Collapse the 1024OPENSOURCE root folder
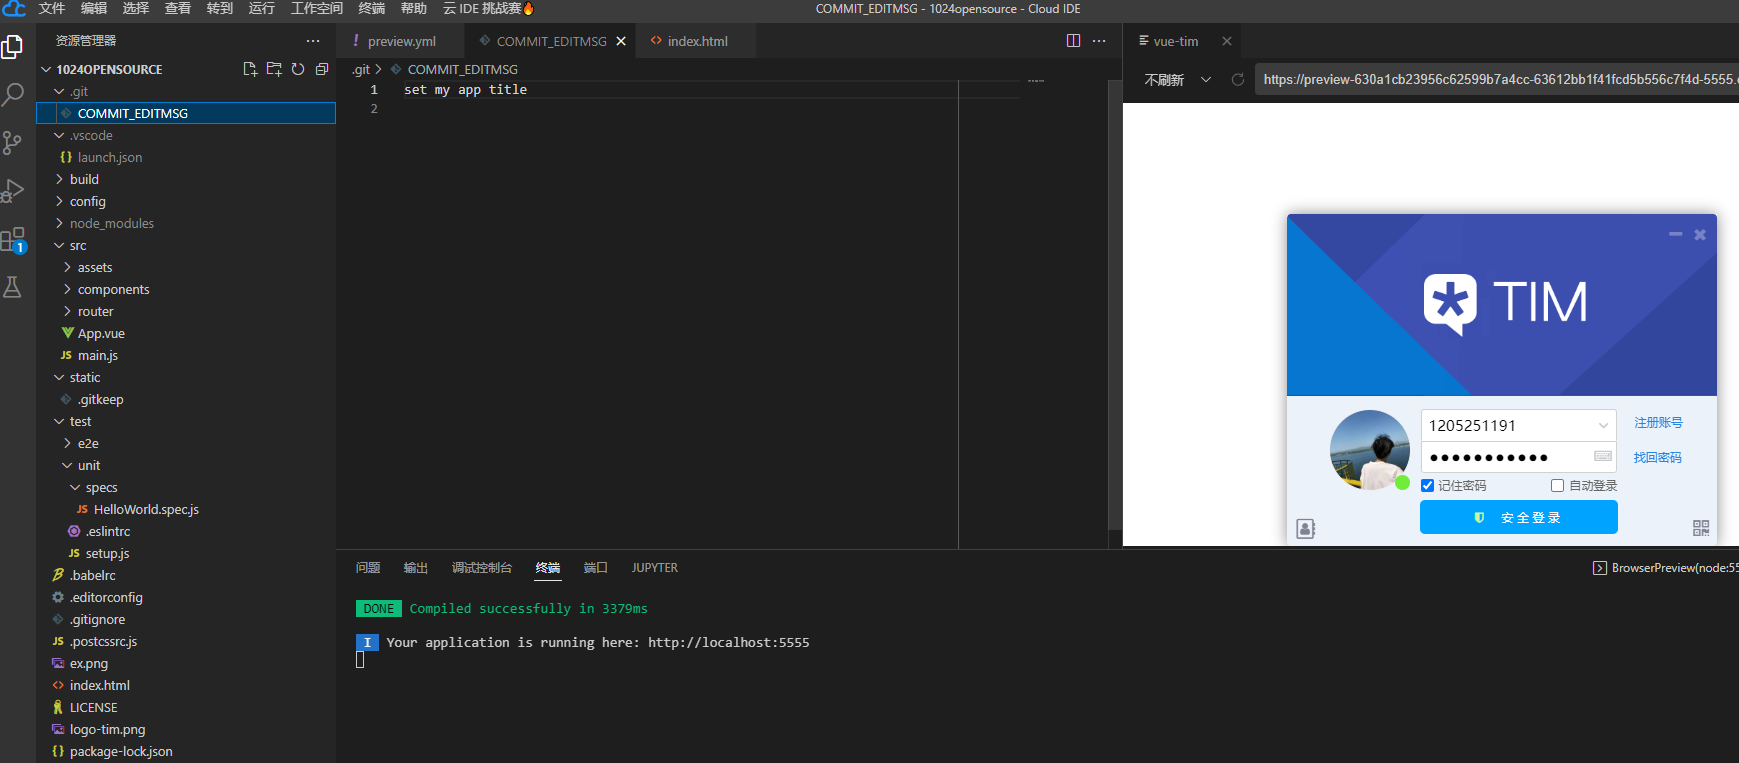 (x=46, y=69)
